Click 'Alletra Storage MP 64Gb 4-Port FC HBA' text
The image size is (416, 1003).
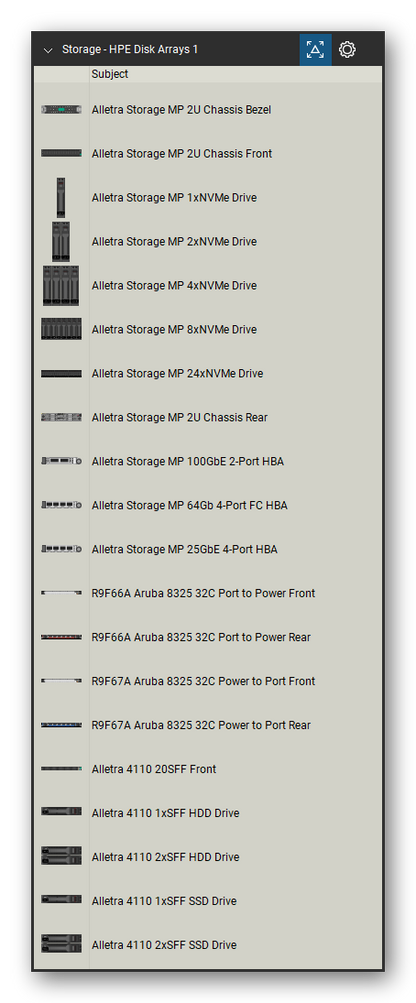[x=189, y=505]
